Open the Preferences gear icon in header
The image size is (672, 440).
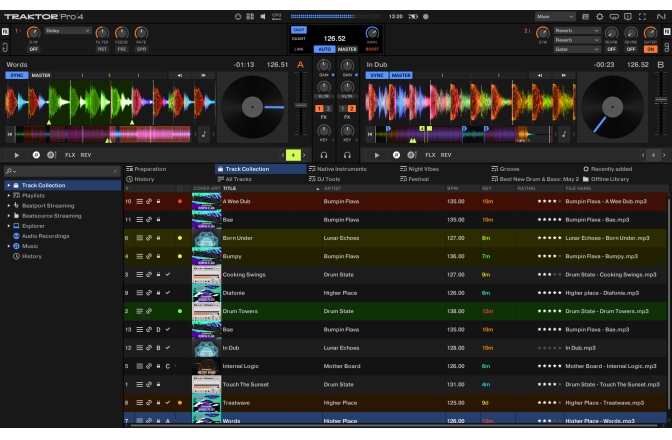click(600, 17)
